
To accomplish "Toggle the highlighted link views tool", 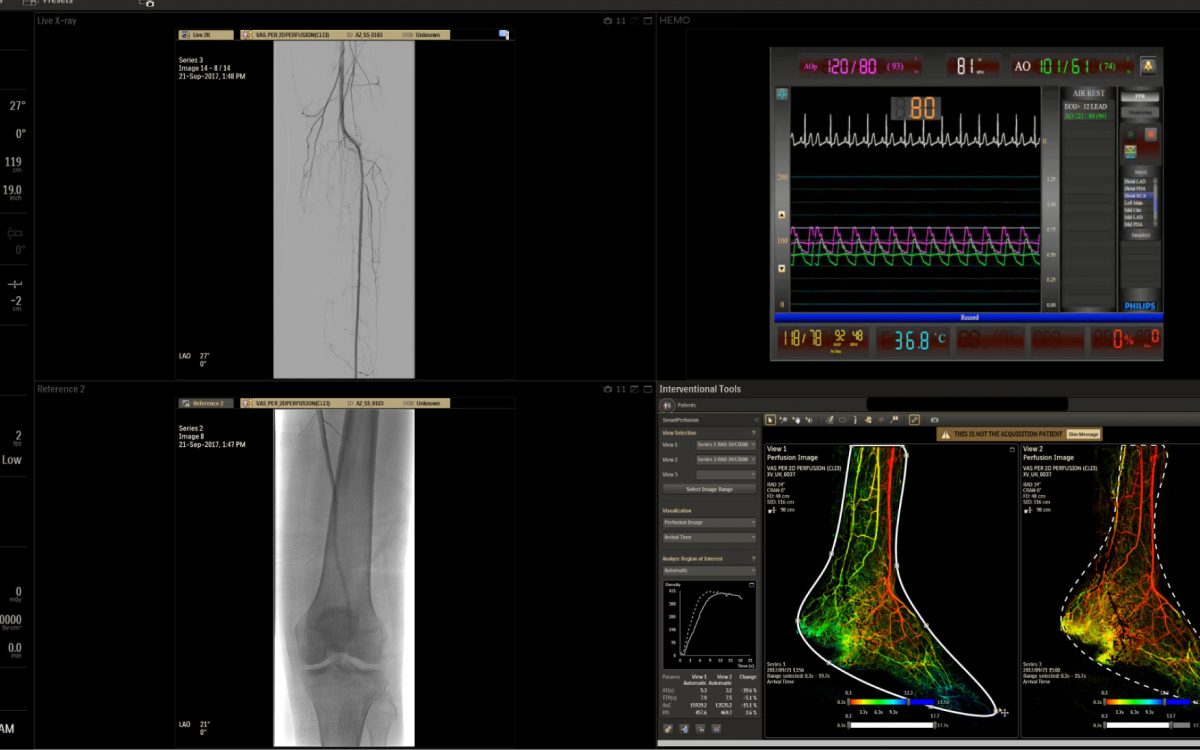I will [914, 420].
